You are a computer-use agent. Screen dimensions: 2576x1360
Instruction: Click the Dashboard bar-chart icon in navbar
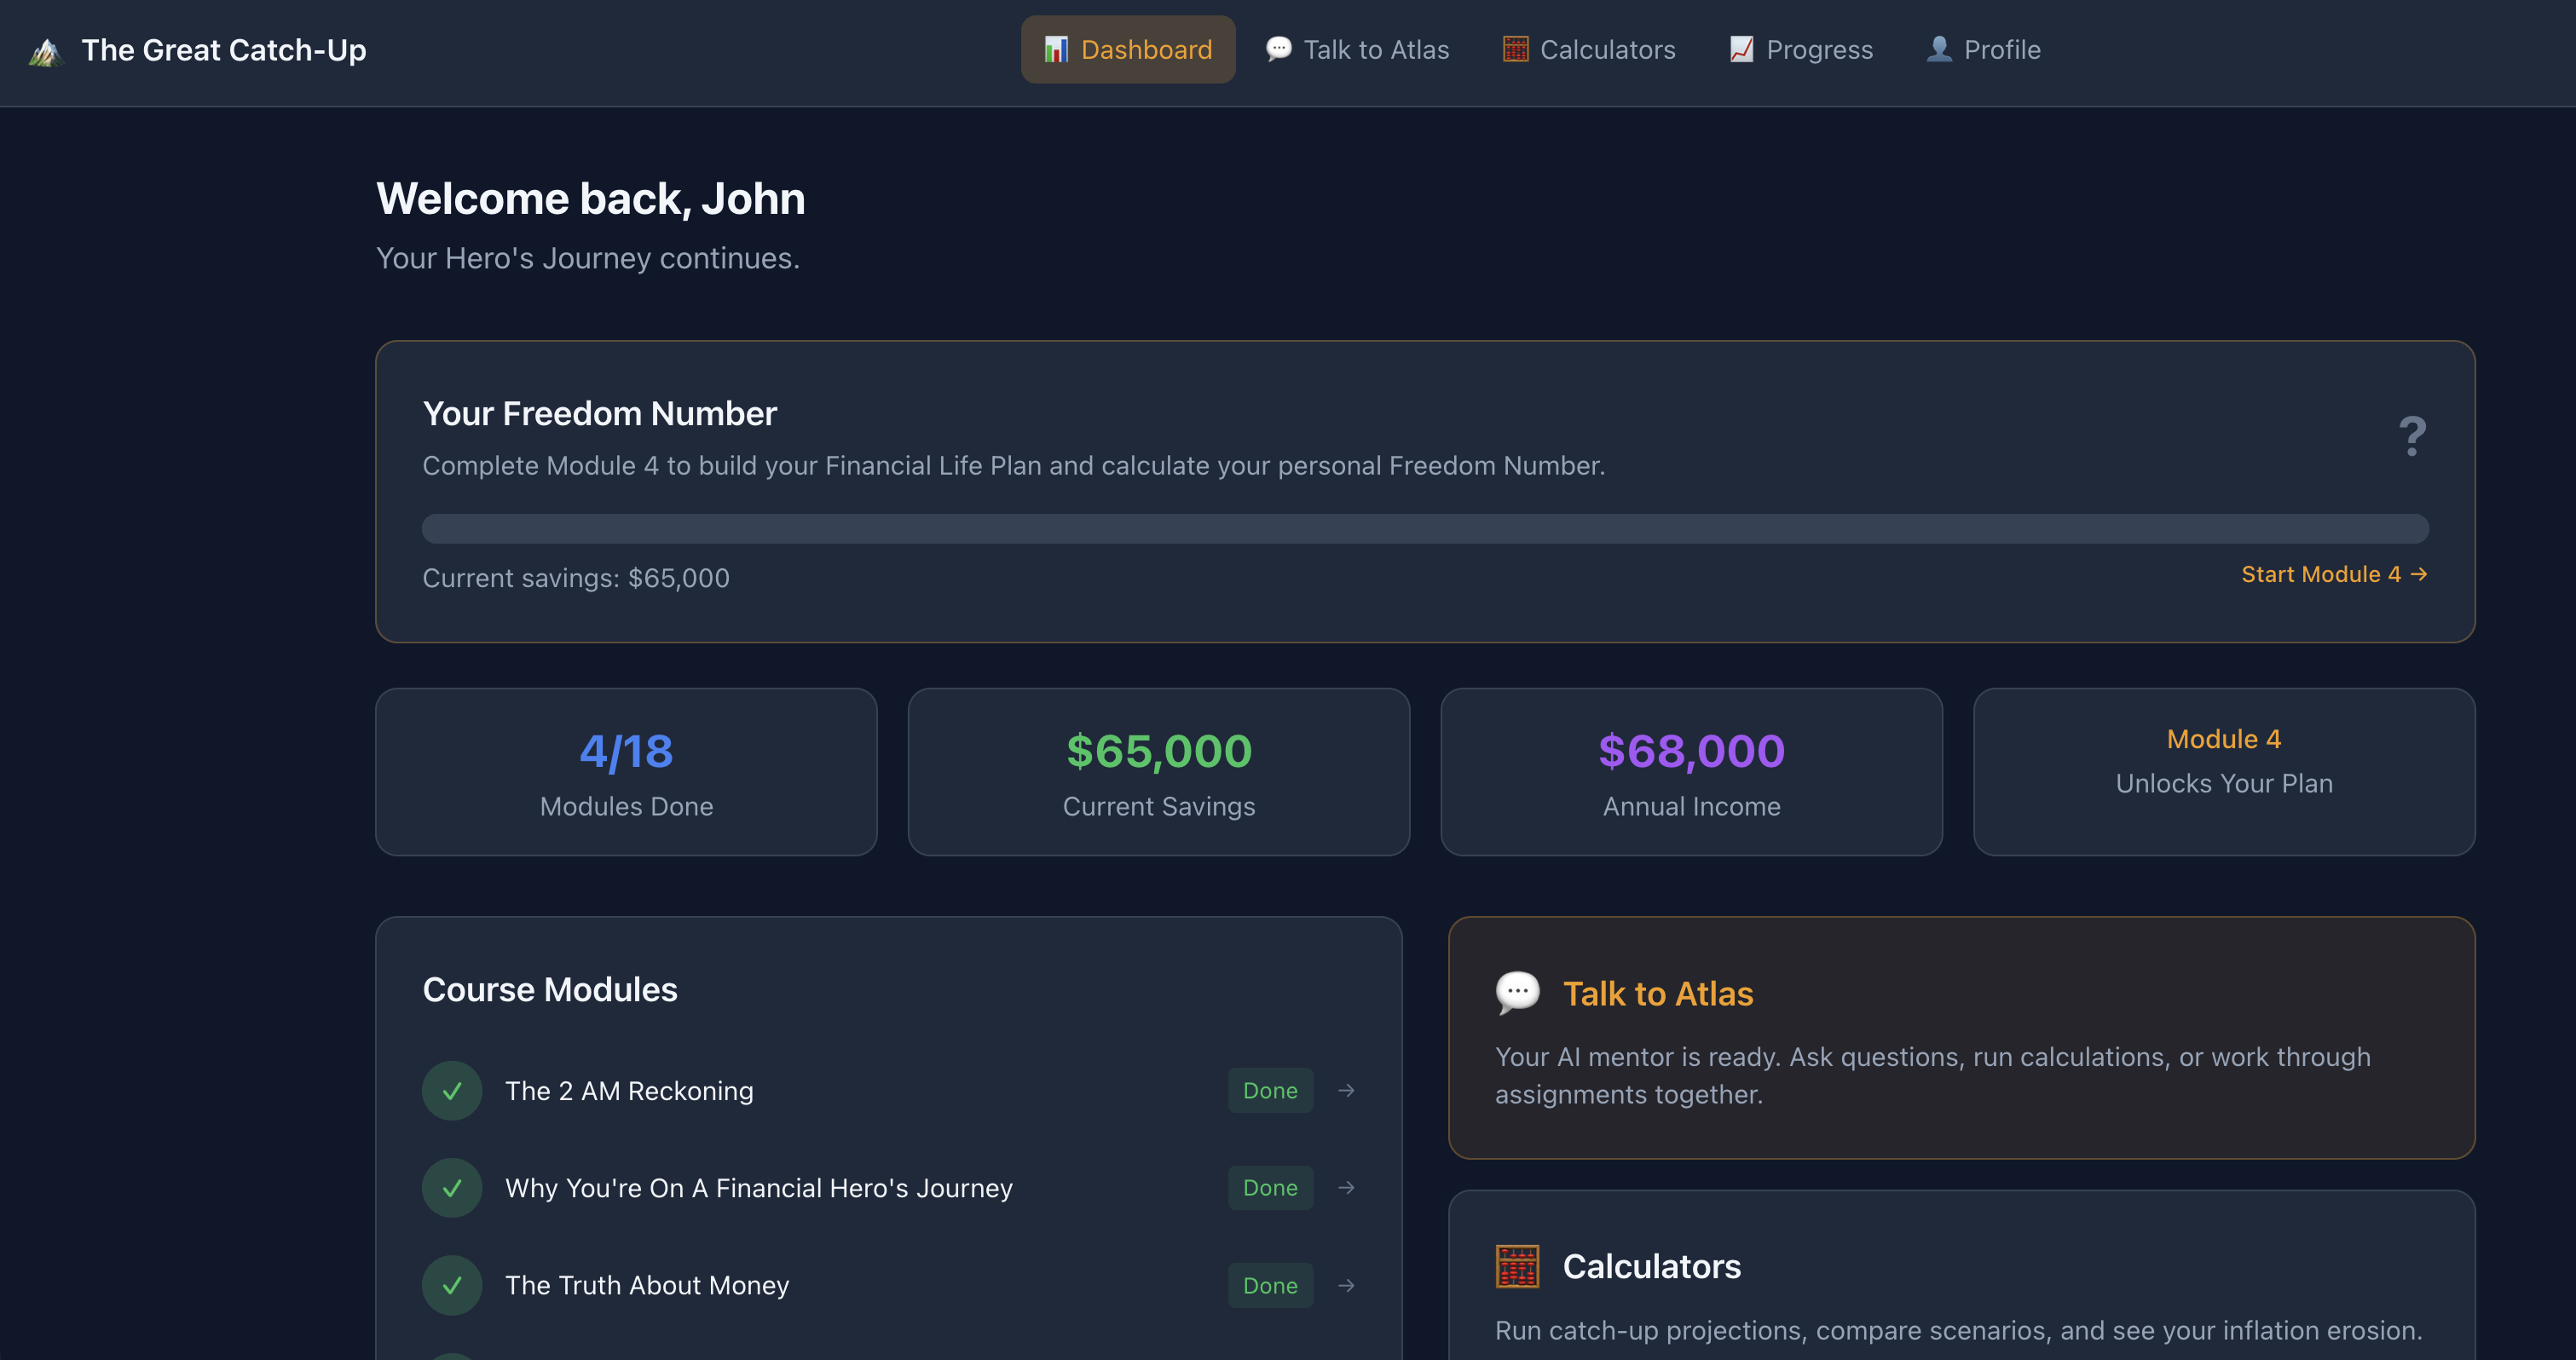(x=1056, y=49)
